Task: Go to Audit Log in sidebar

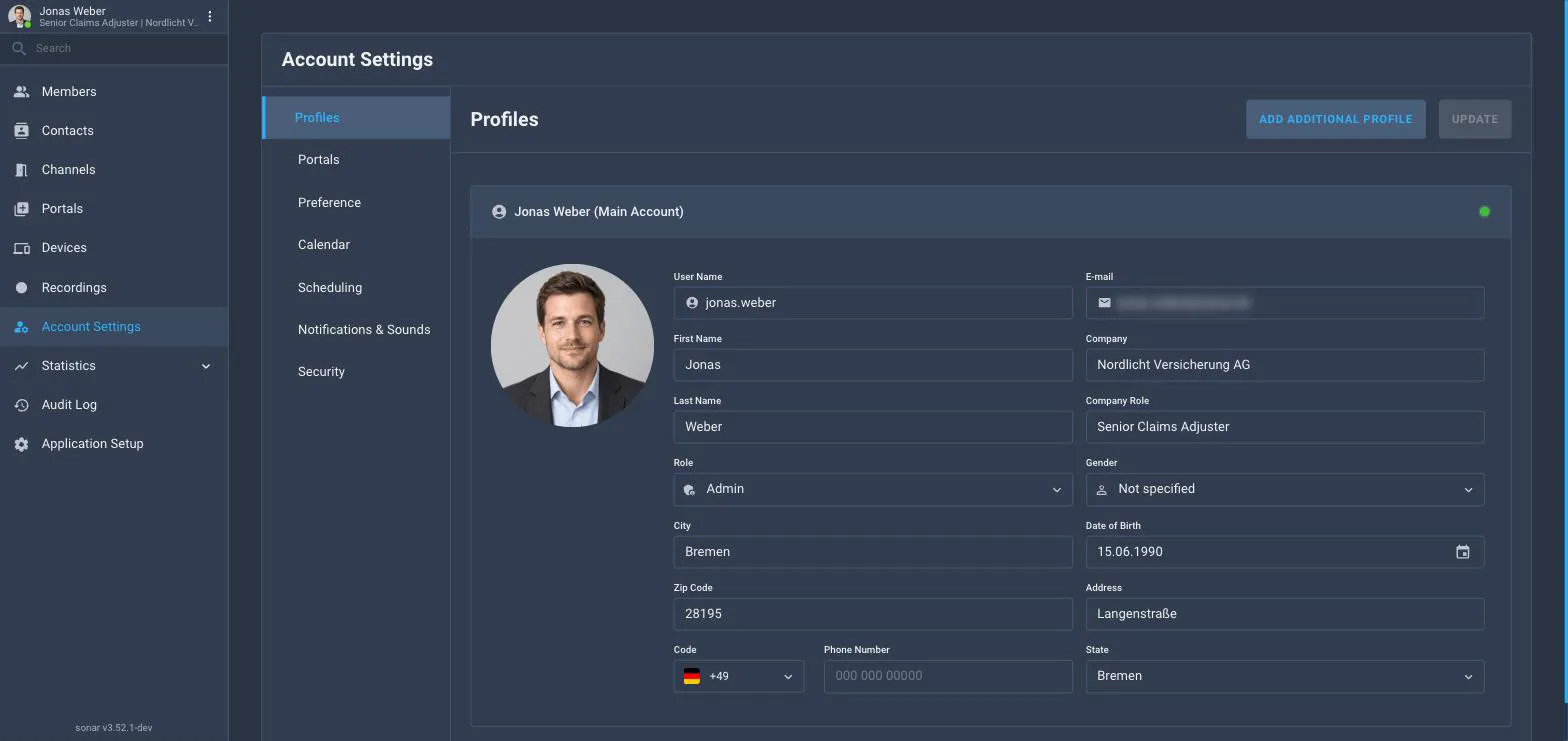Action: pos(114,405)
